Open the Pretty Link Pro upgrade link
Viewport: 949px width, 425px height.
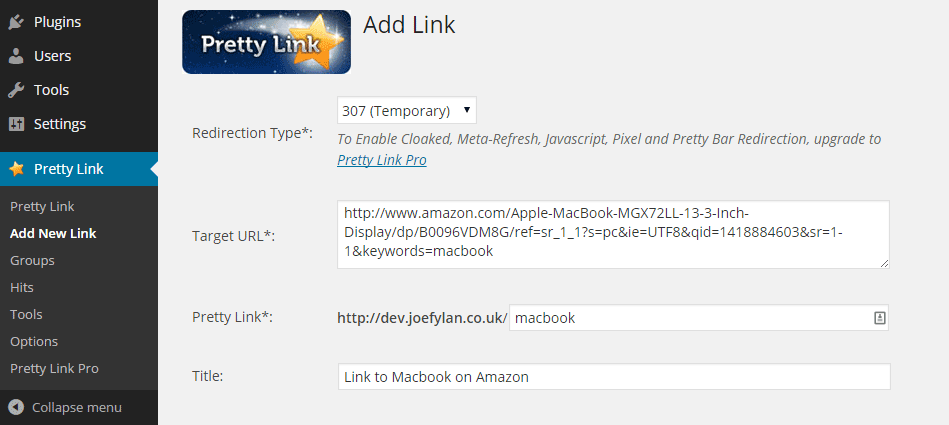(382, 160)
